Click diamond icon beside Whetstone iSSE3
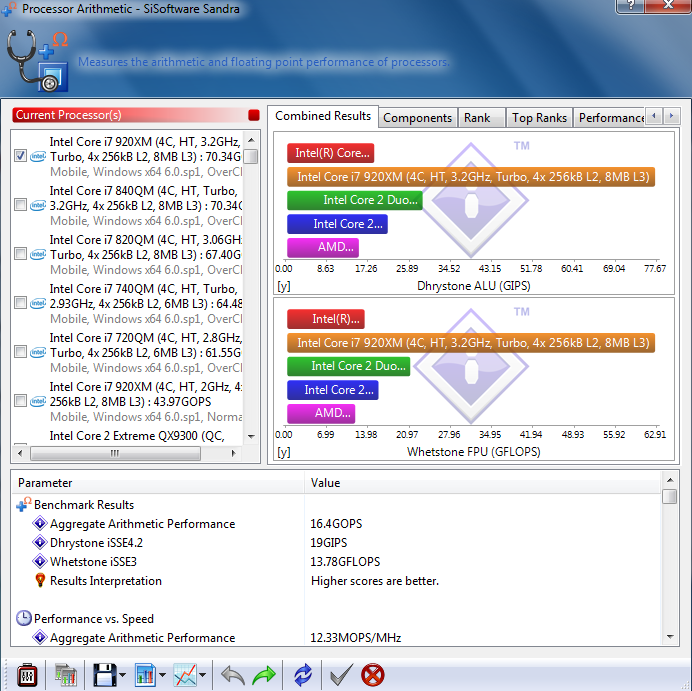Screen dimensions: 692x691 pyautogui.click(x=40, y=561)
